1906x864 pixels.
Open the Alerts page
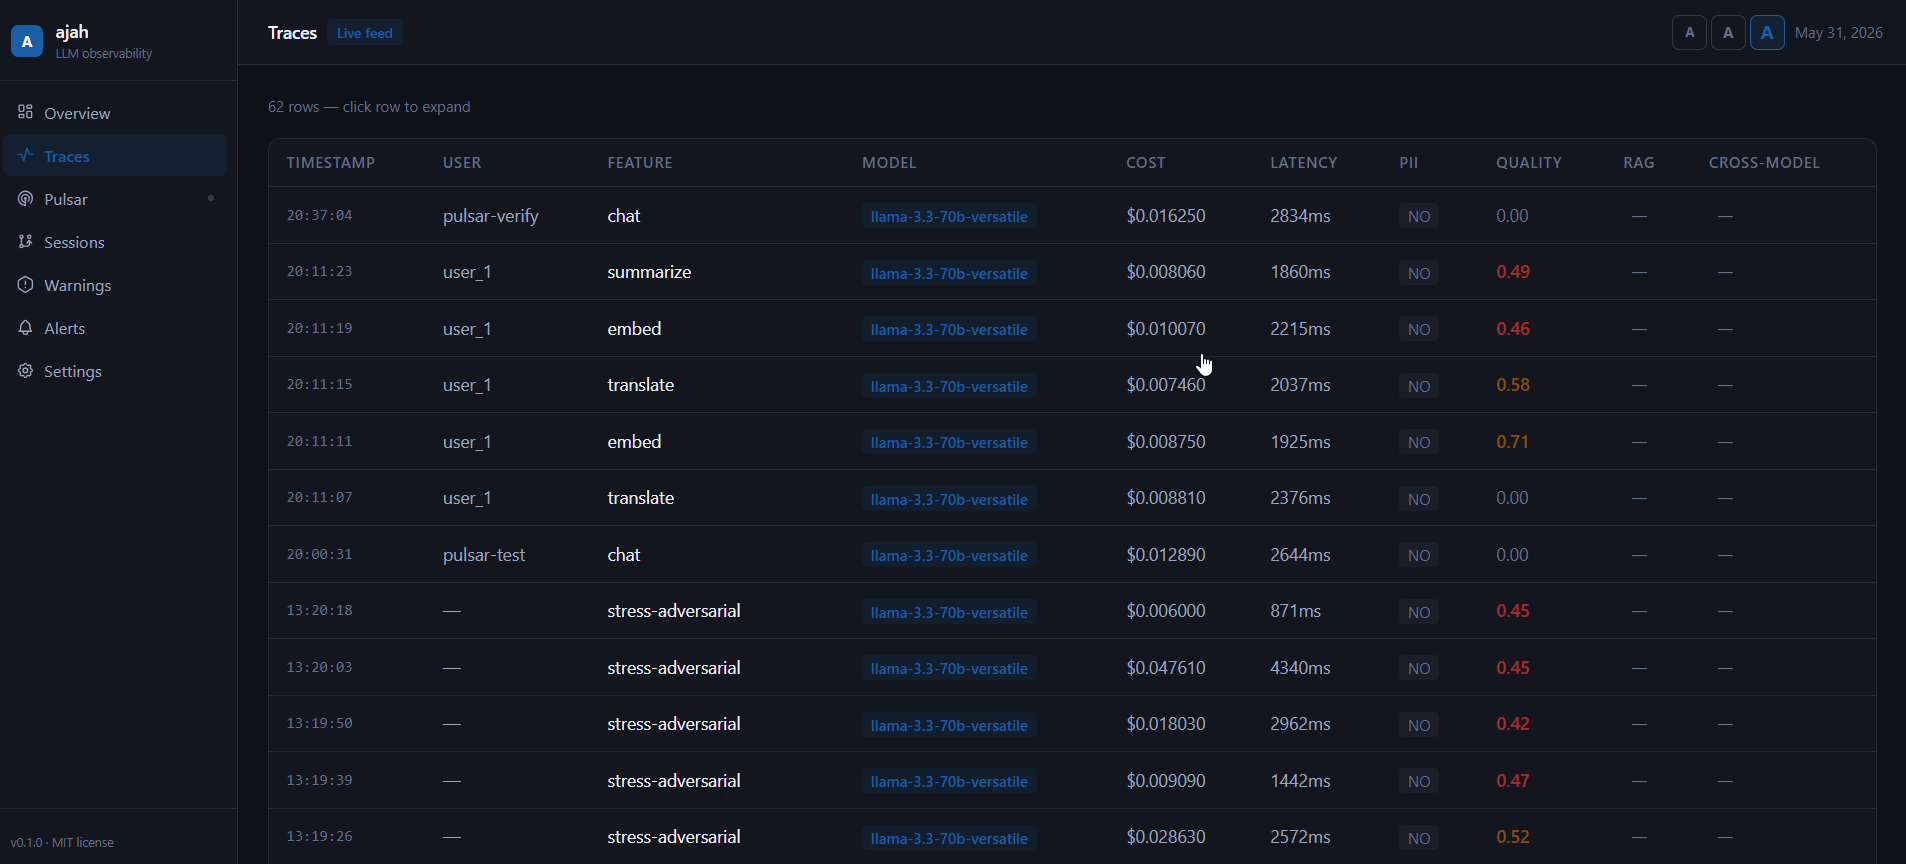click(115, 328)
